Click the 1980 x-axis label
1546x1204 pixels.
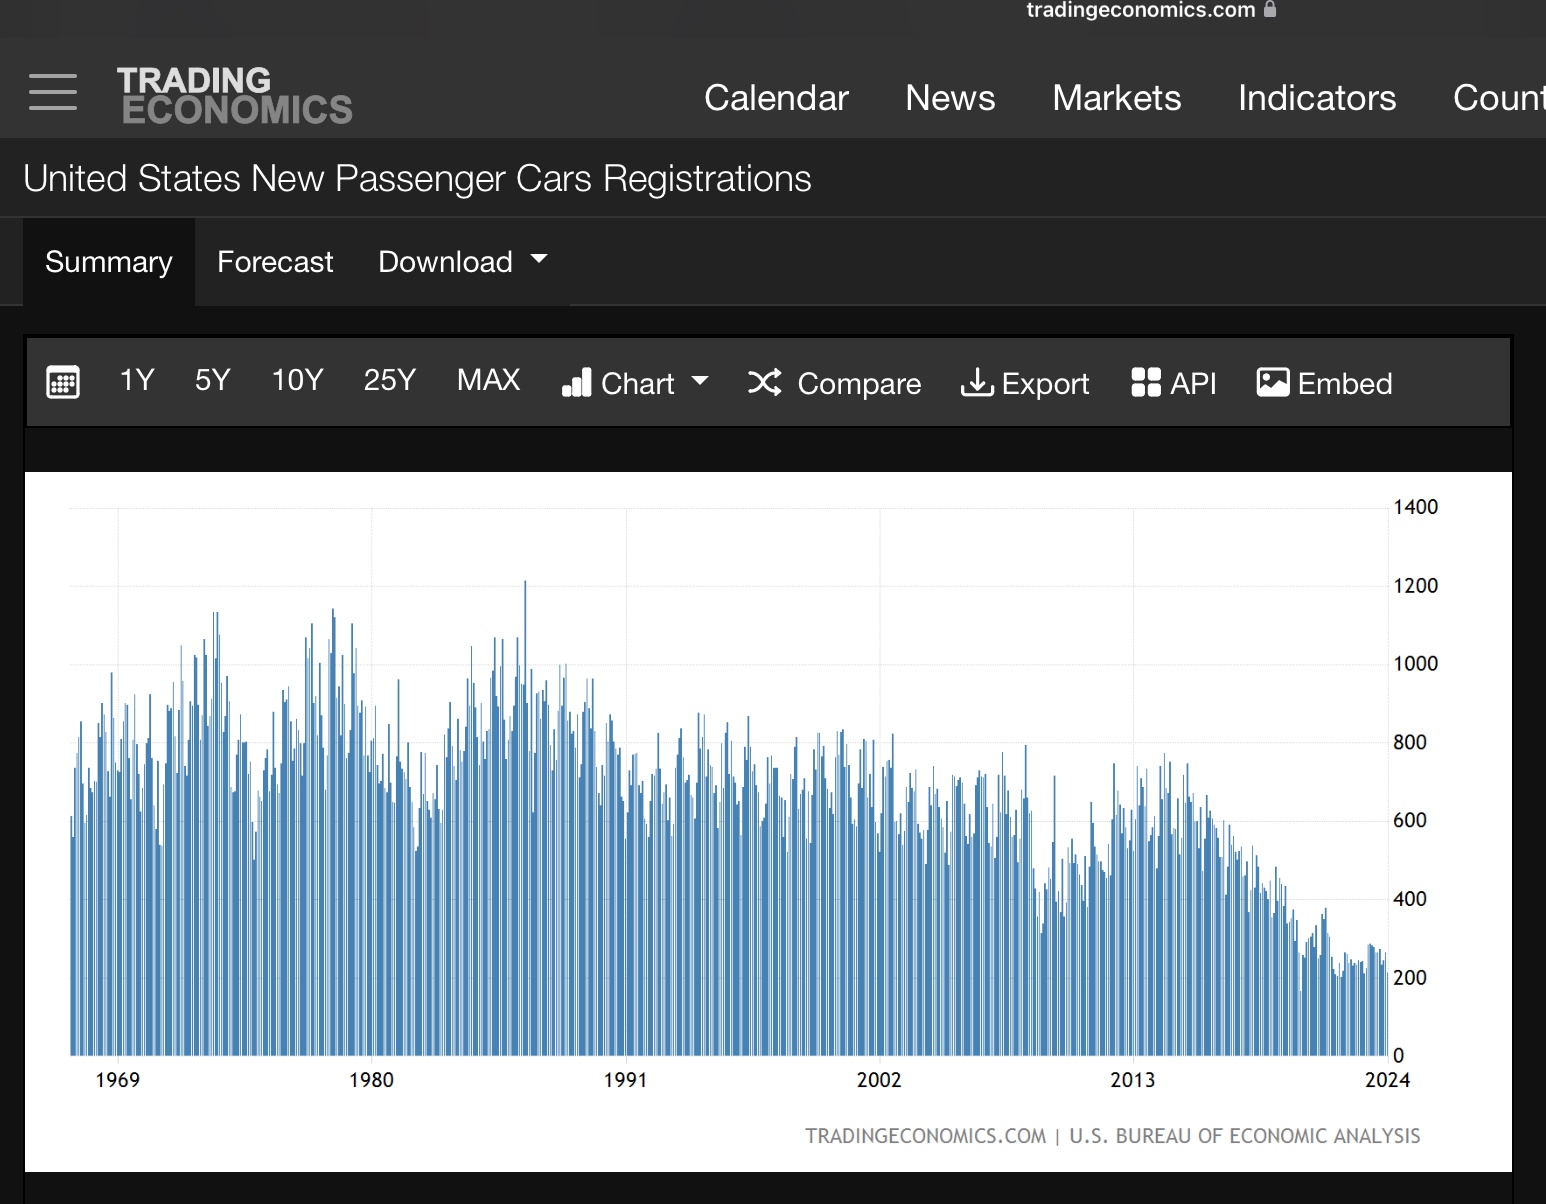371,1080
